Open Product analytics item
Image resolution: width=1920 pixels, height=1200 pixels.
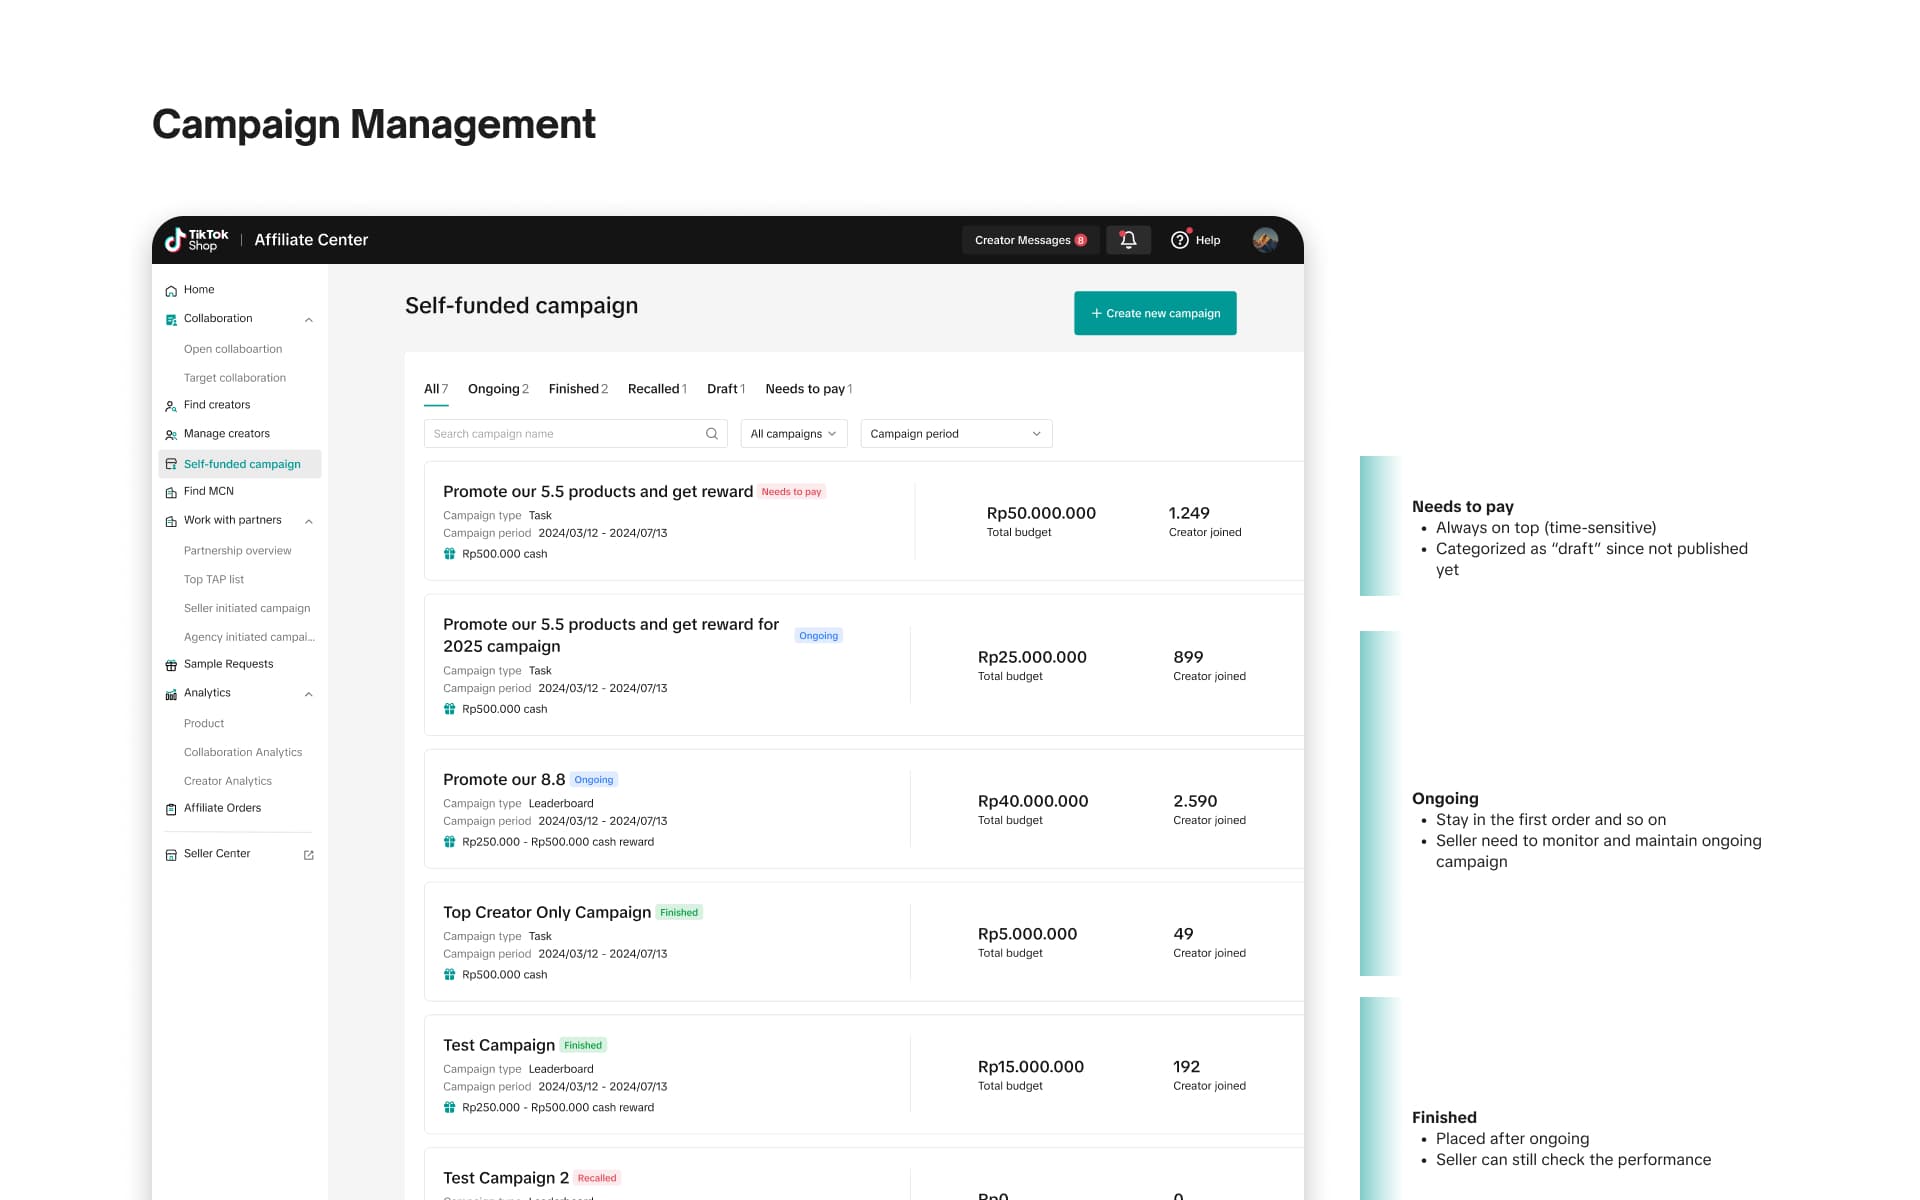204,724
